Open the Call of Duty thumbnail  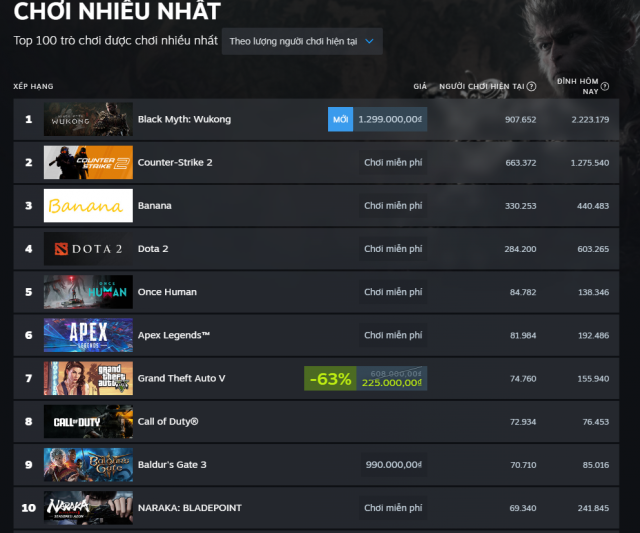point(88,422)
